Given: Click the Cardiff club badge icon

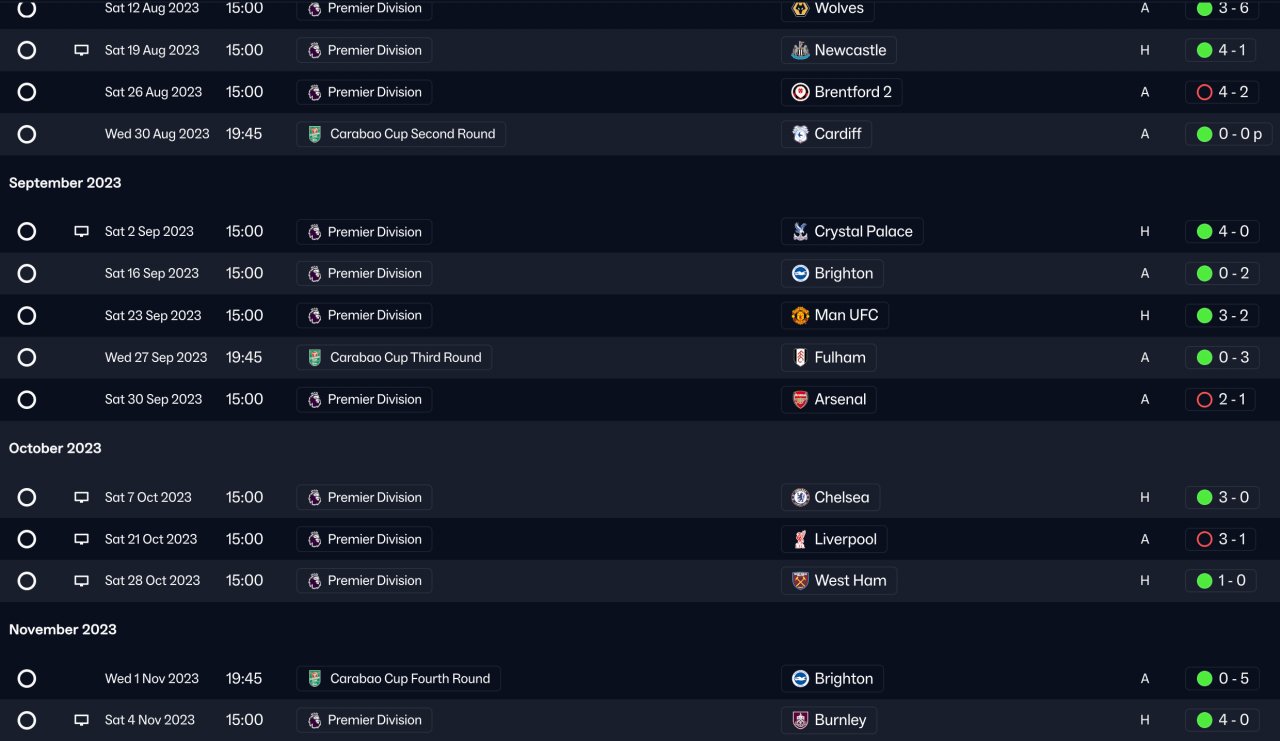Looking at the screenshot, I should 800,134.
